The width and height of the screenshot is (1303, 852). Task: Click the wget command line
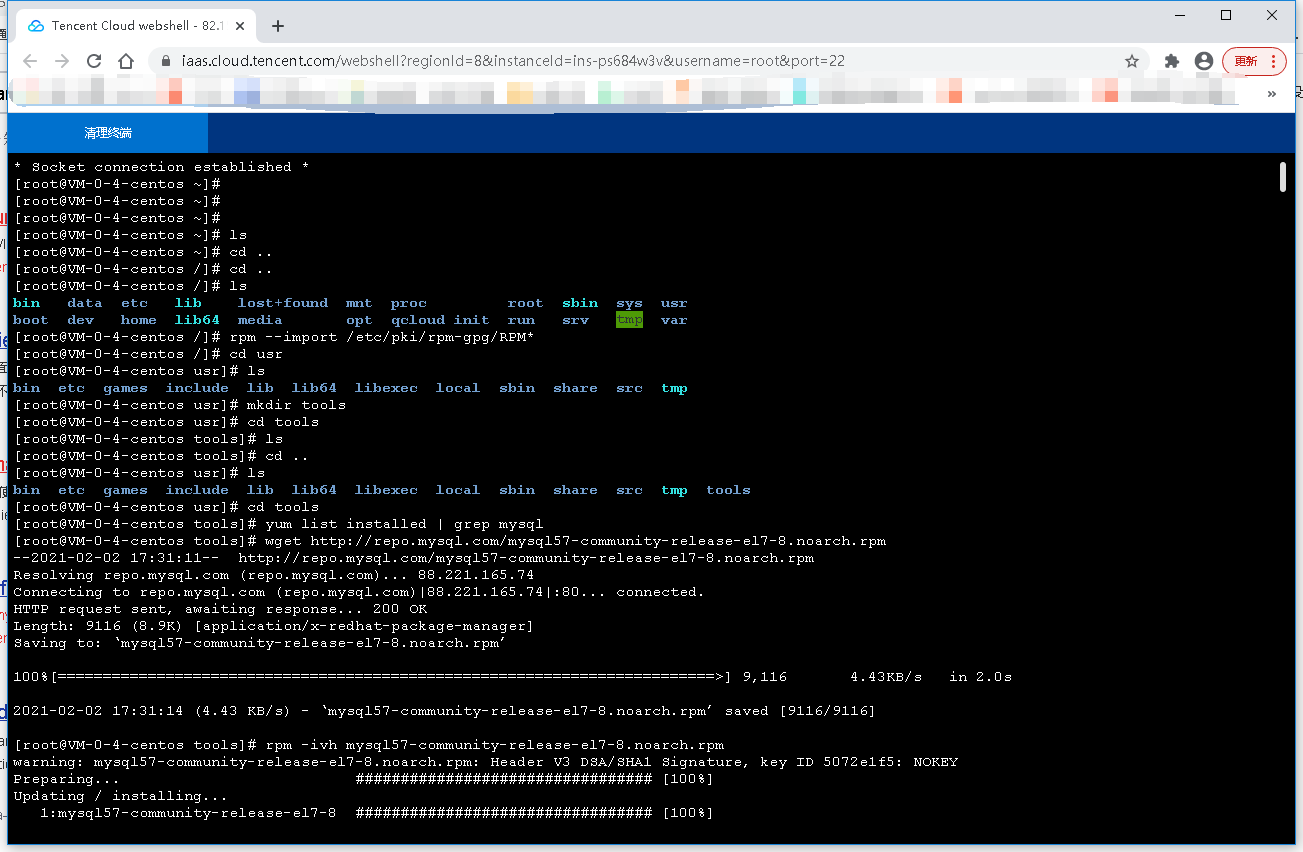pyautogui.click(x=450, y=541)
